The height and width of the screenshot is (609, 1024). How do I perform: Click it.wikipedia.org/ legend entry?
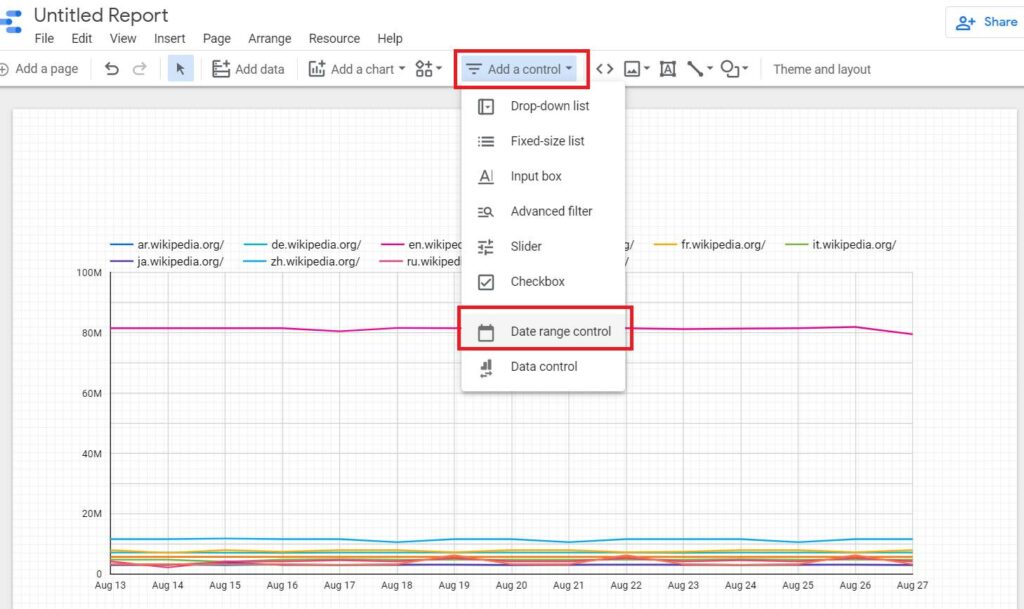840,245
